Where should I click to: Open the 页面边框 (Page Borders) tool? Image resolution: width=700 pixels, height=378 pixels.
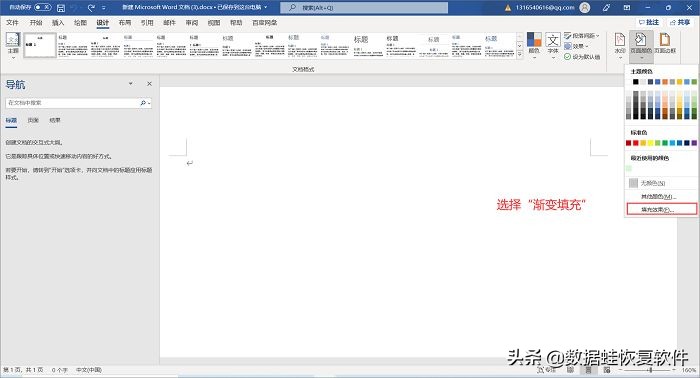(x=665, y=44)
